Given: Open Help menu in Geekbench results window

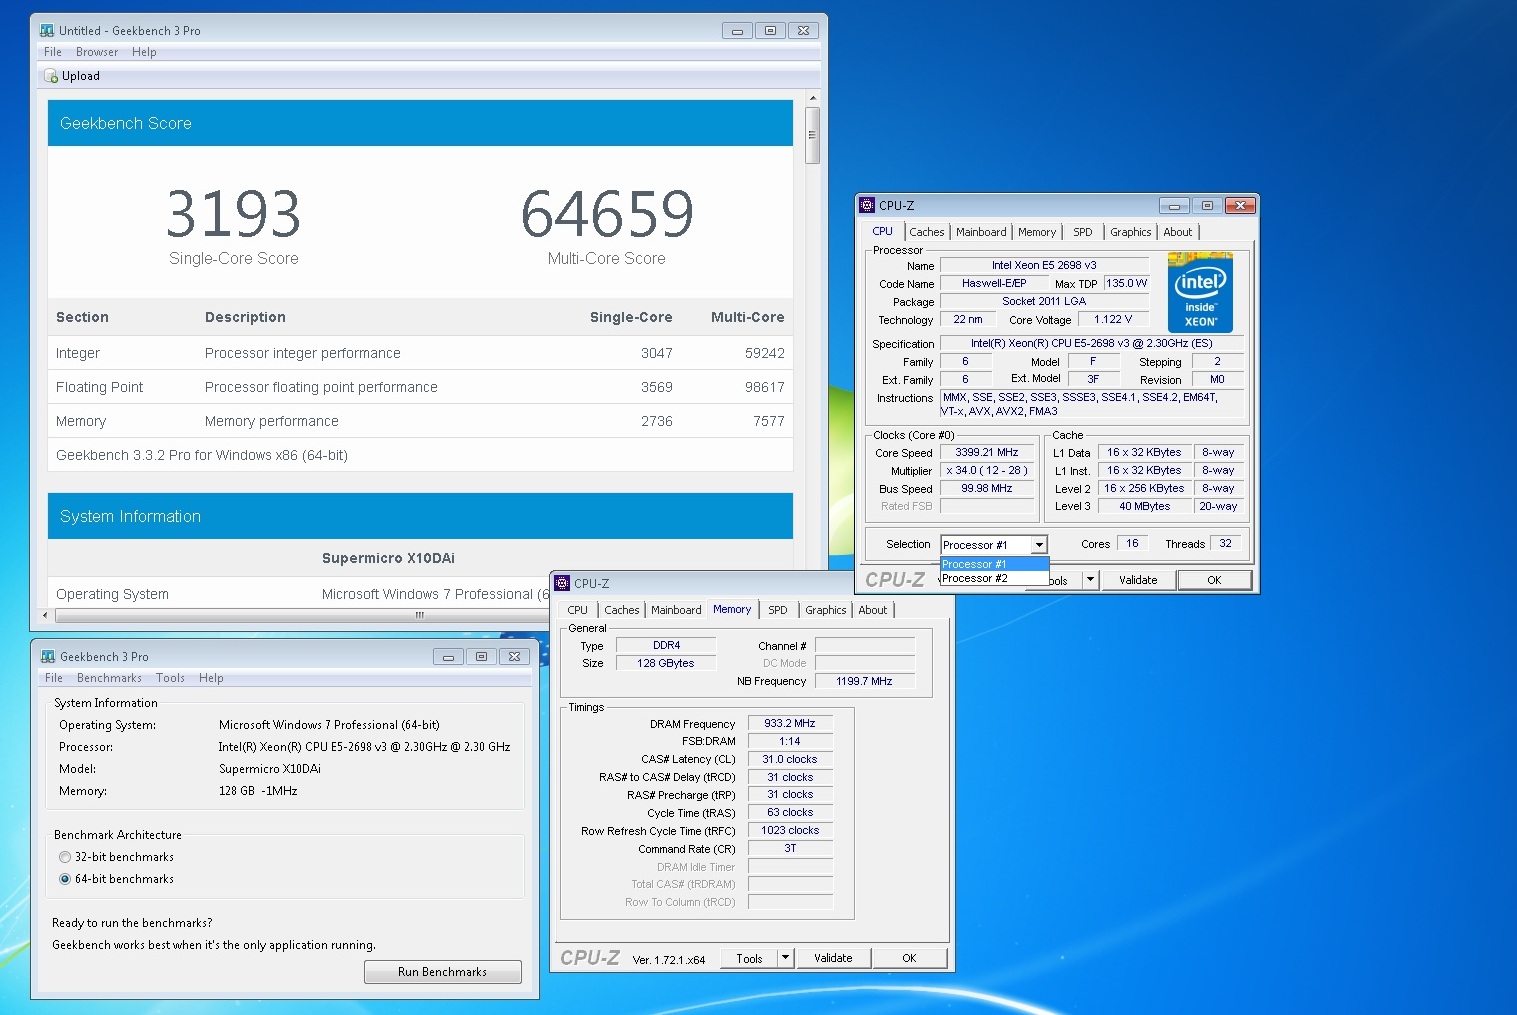Looking at the screenshot, I should (144, 52).
